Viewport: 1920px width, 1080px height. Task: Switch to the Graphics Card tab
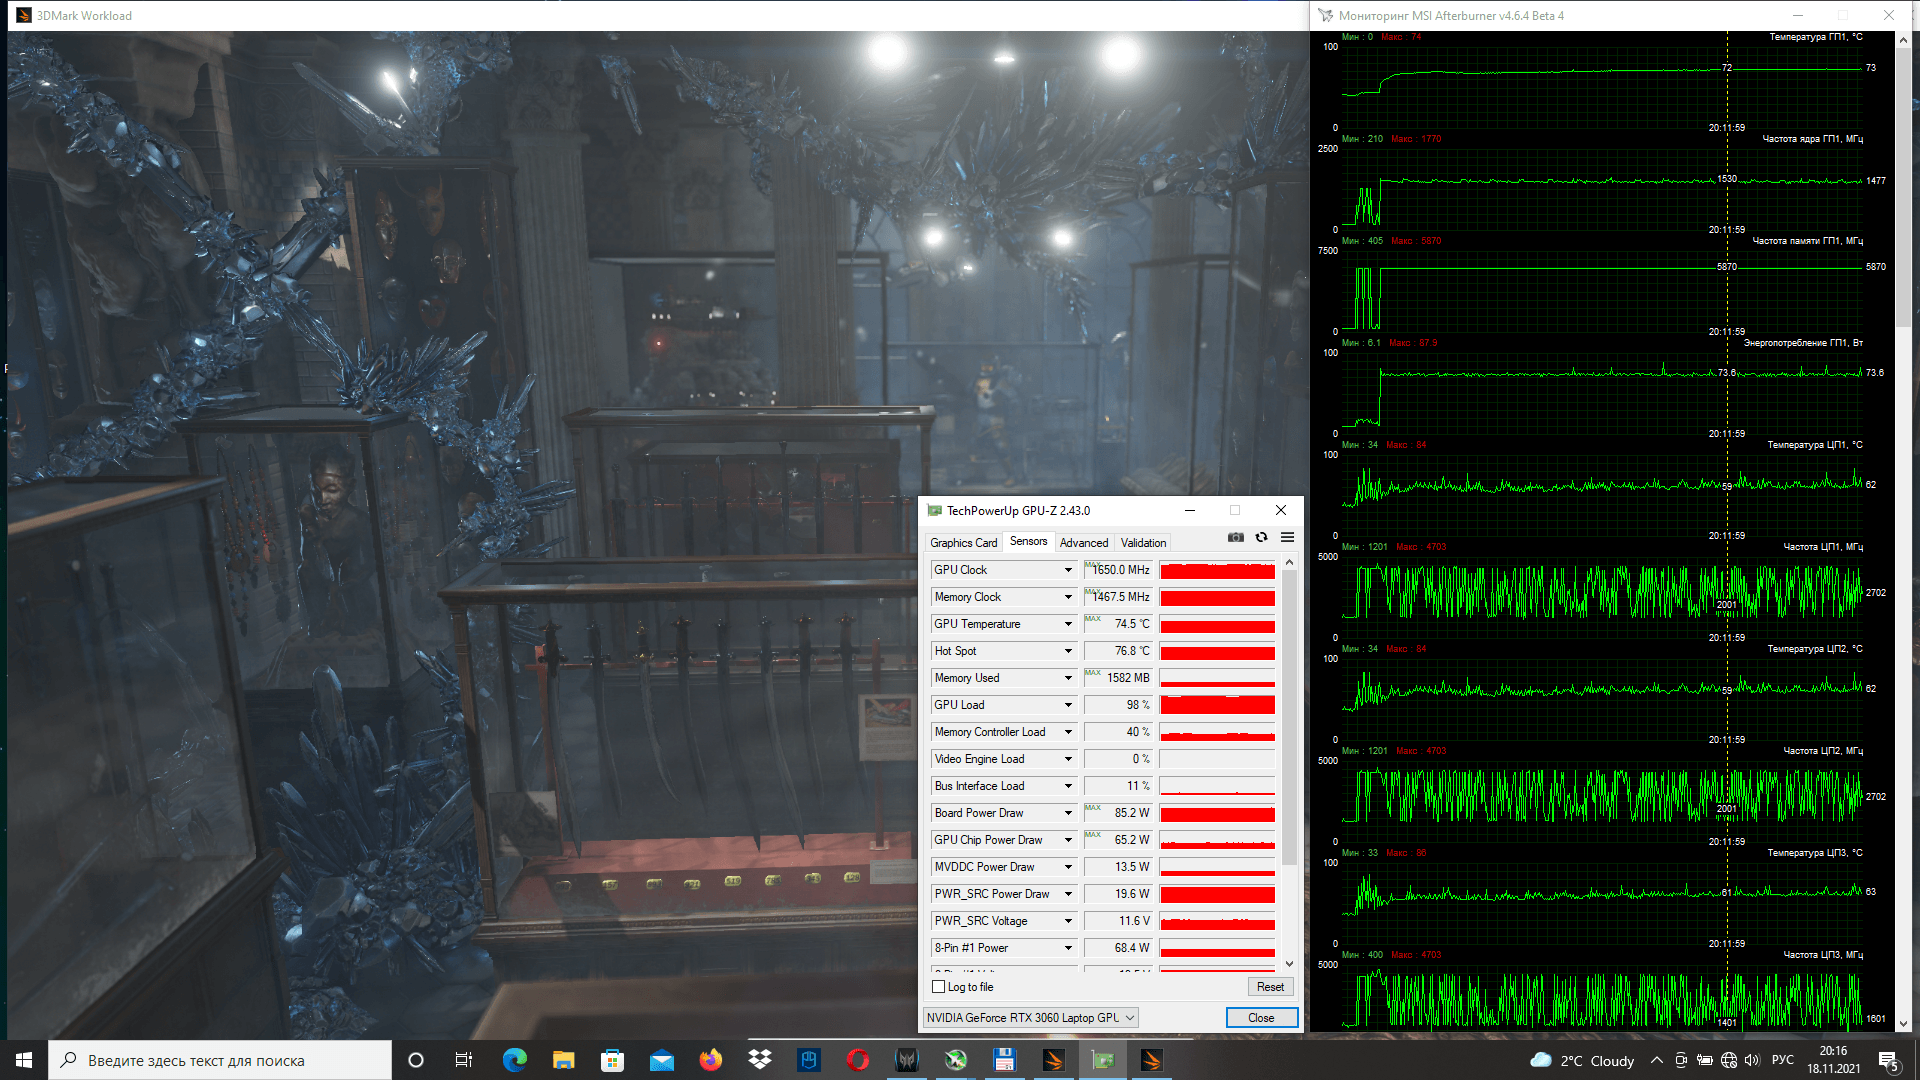(963, 543)
